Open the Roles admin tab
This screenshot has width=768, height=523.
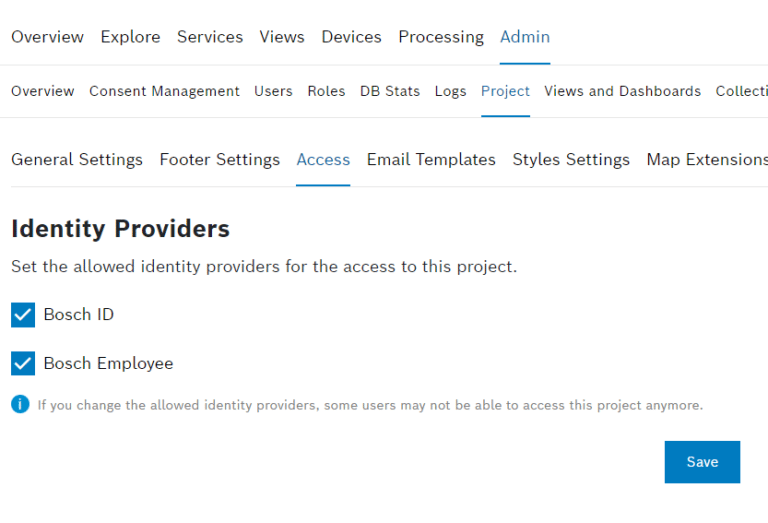point(326,91)
